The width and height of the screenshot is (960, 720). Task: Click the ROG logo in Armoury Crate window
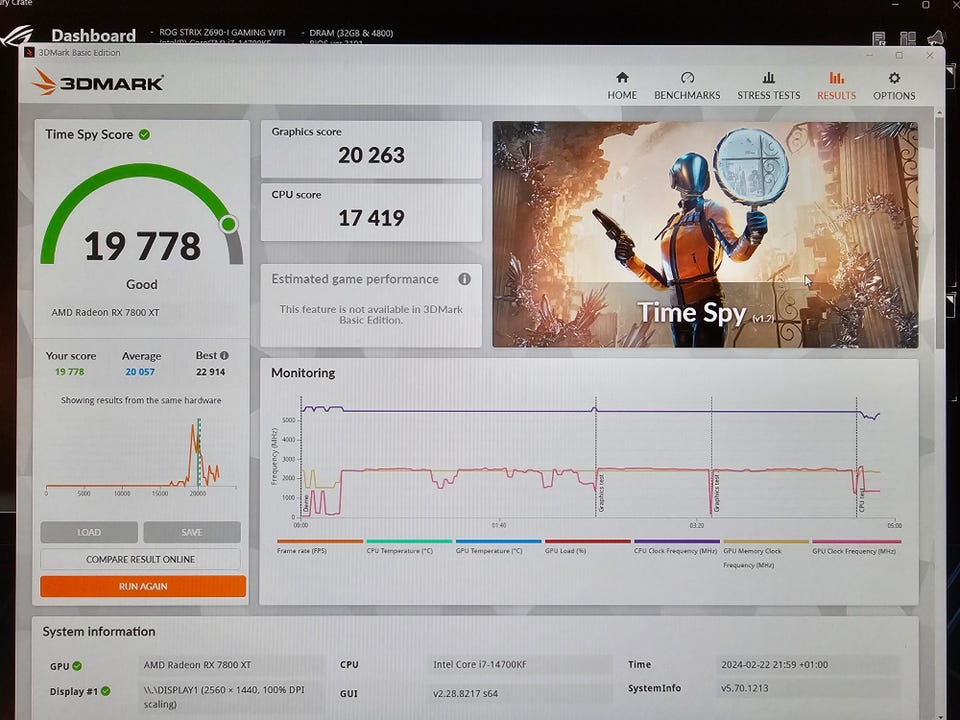(17, 36)
